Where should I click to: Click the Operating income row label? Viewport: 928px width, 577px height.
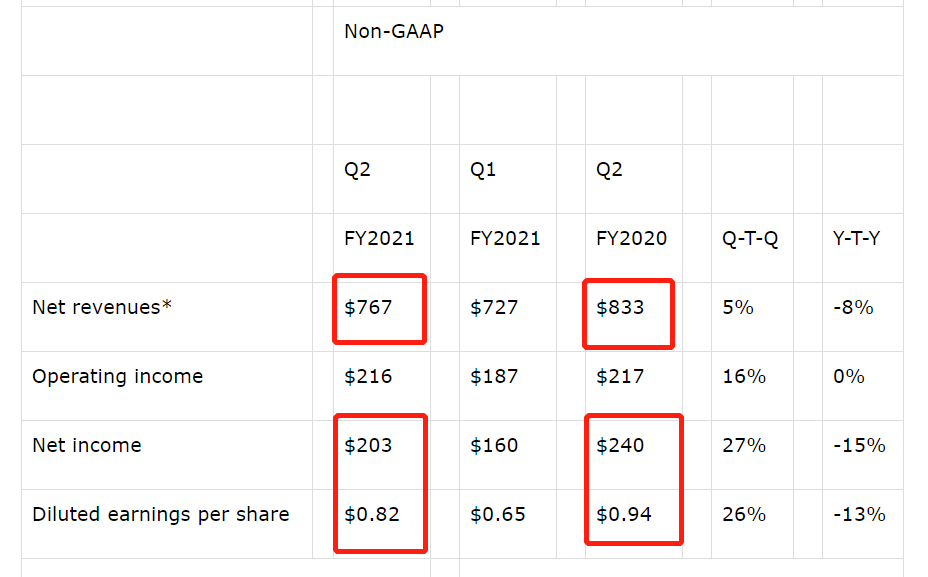tap(117, 376)
